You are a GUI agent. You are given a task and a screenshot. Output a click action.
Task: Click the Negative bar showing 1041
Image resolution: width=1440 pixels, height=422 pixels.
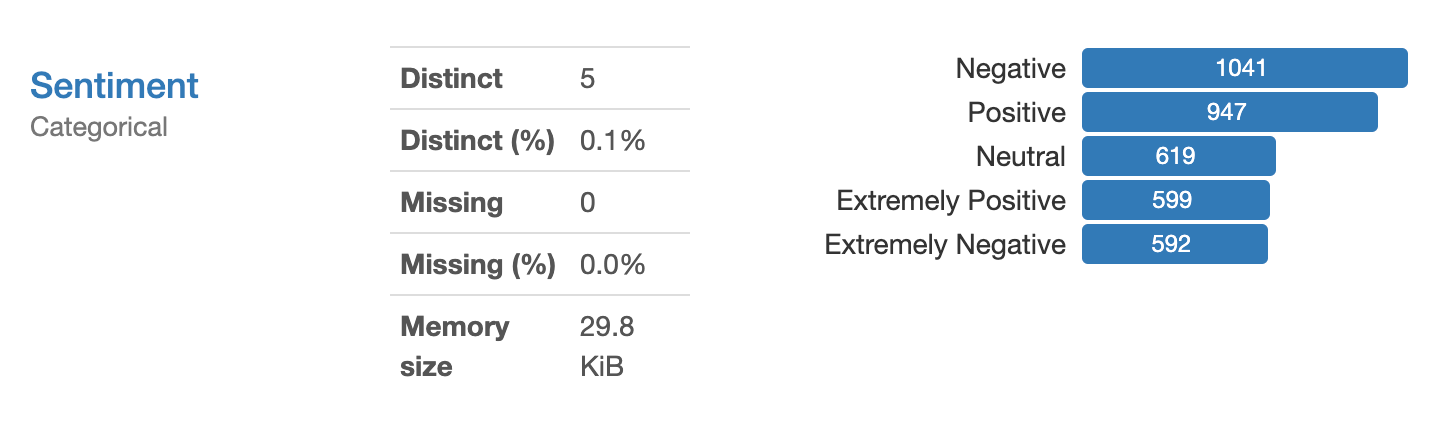coord(1244,68)
